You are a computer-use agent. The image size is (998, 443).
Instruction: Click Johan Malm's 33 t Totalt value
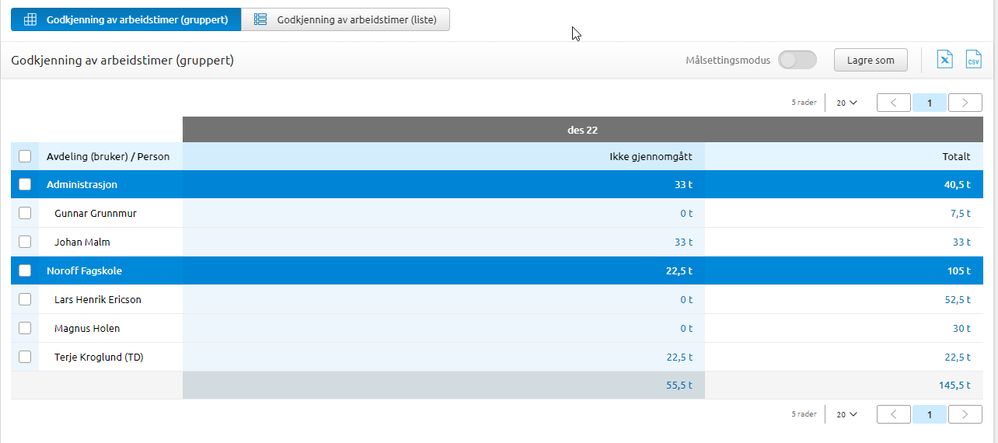[x=961, y=242]
